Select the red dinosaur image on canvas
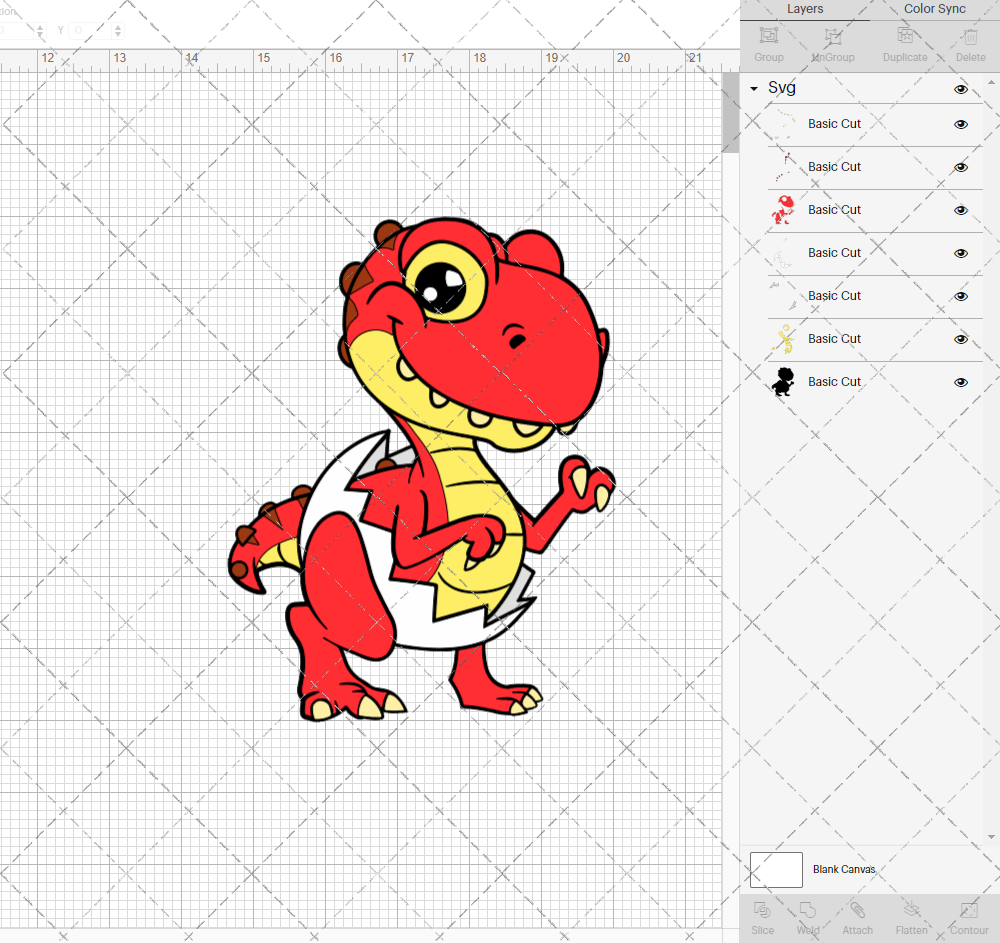Viewport: 1000px width, 943px height. tap(422, 469)
